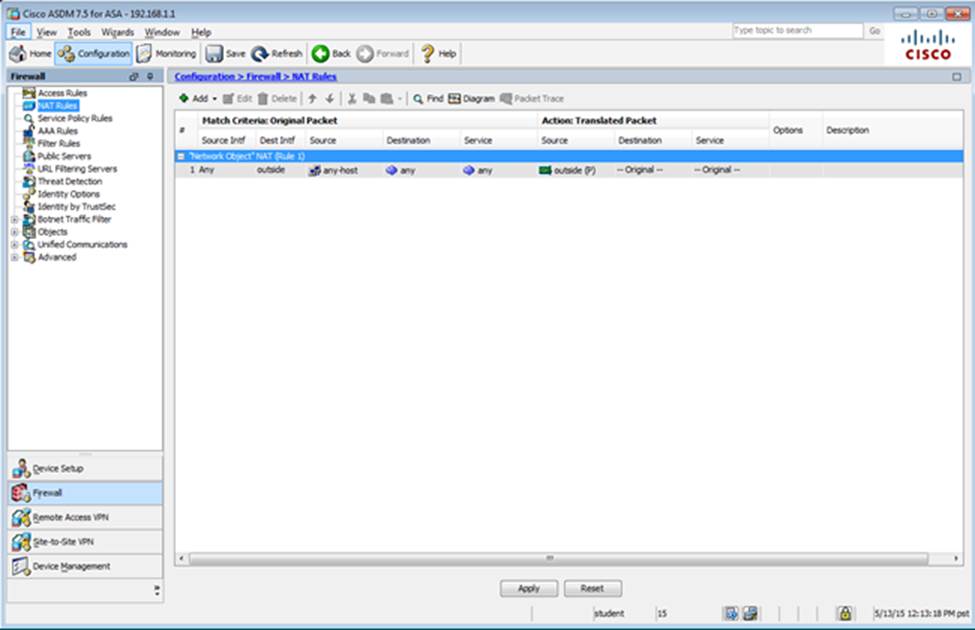Expand the Objects tree node

click(14, 232)
